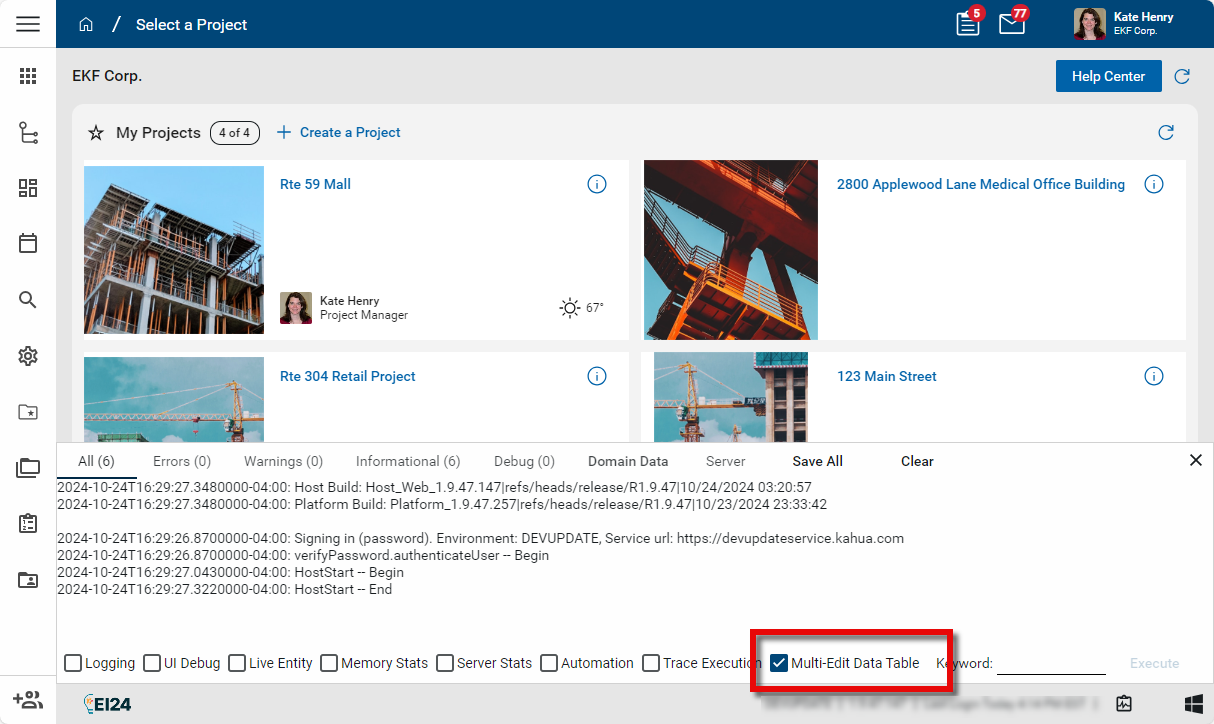Refresh the My Projects list
The height and width of the screenshot is (724, 1214).
(1165, 132)
